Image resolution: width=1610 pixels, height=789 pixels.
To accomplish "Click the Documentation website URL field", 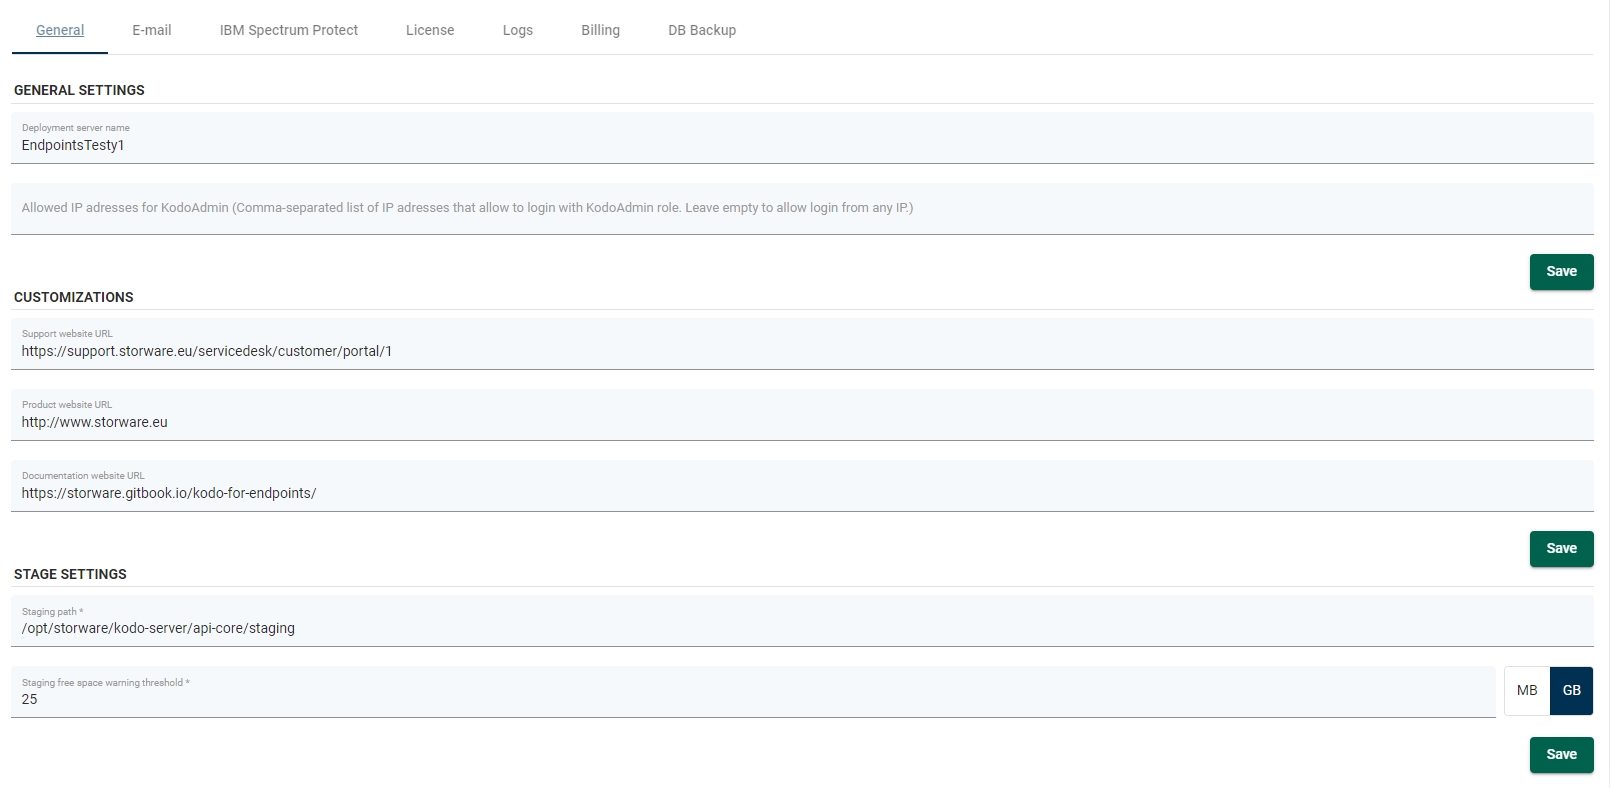I will [800, 493].
